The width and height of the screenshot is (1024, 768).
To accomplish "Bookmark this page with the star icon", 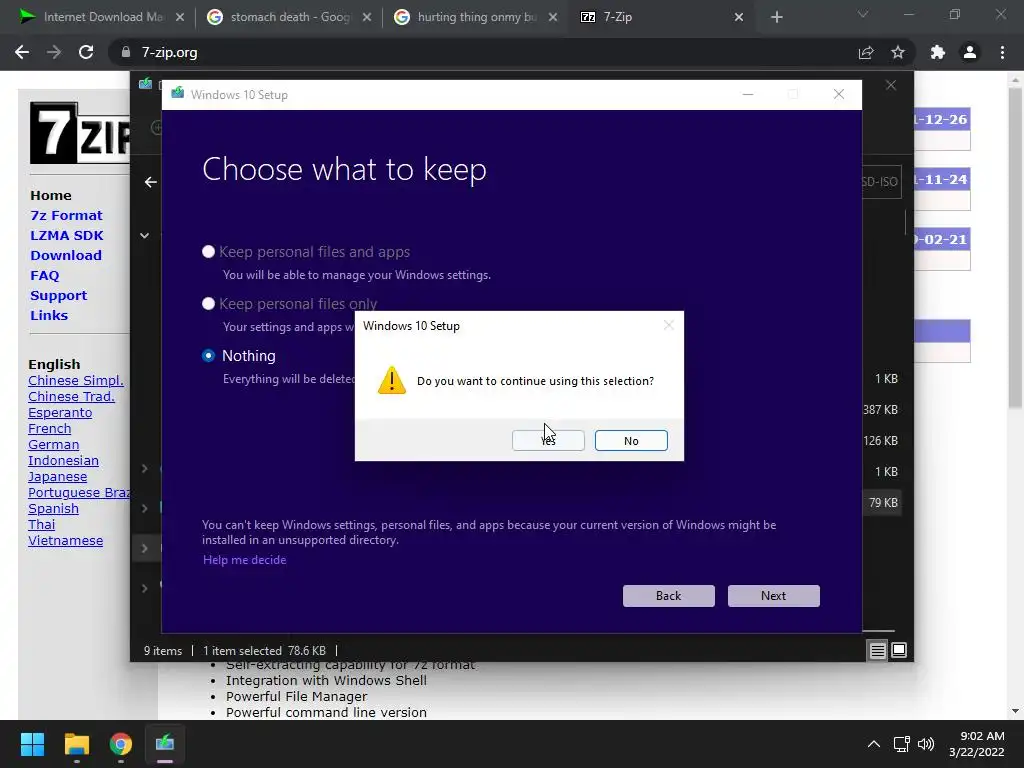I will point(898,52).
